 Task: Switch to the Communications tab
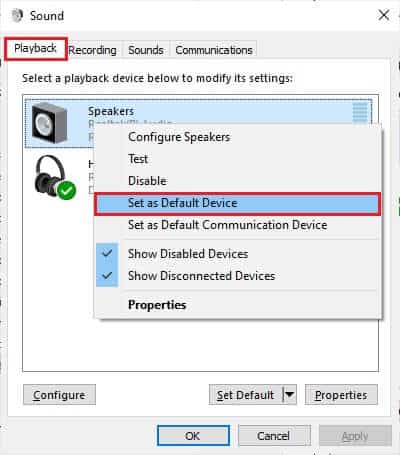point(214,50)
